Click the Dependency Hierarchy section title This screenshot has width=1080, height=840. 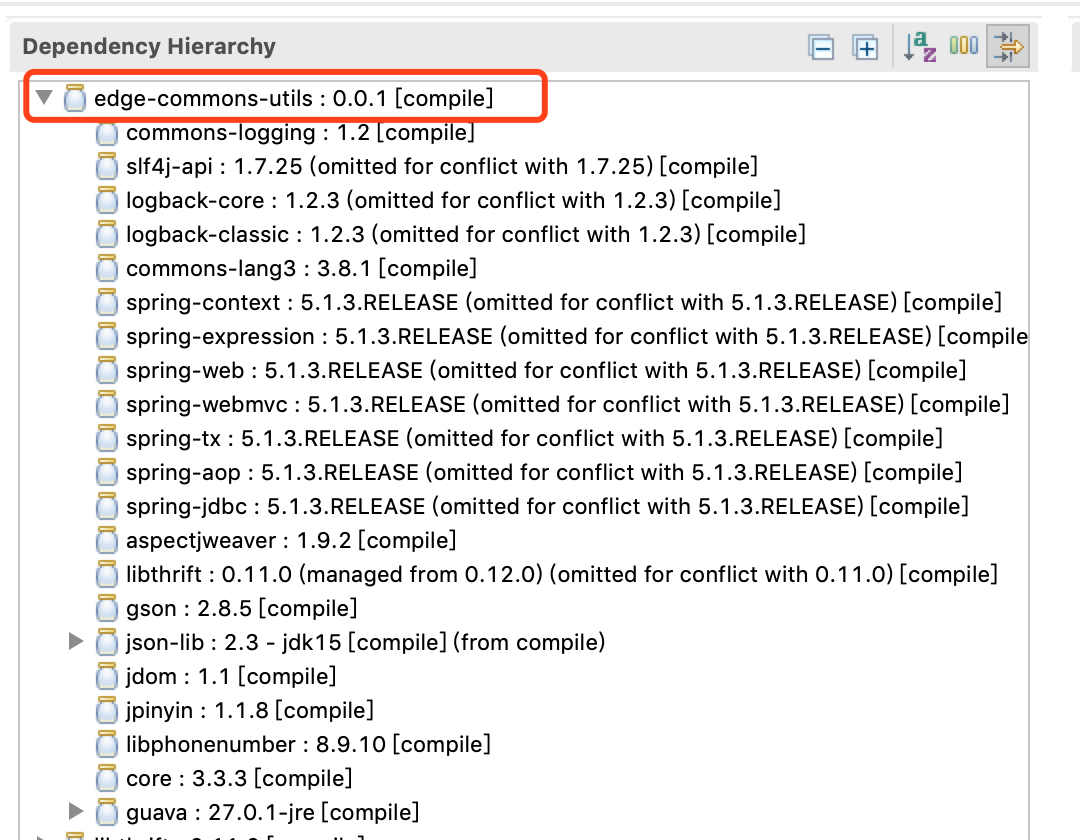pos(149,46)
